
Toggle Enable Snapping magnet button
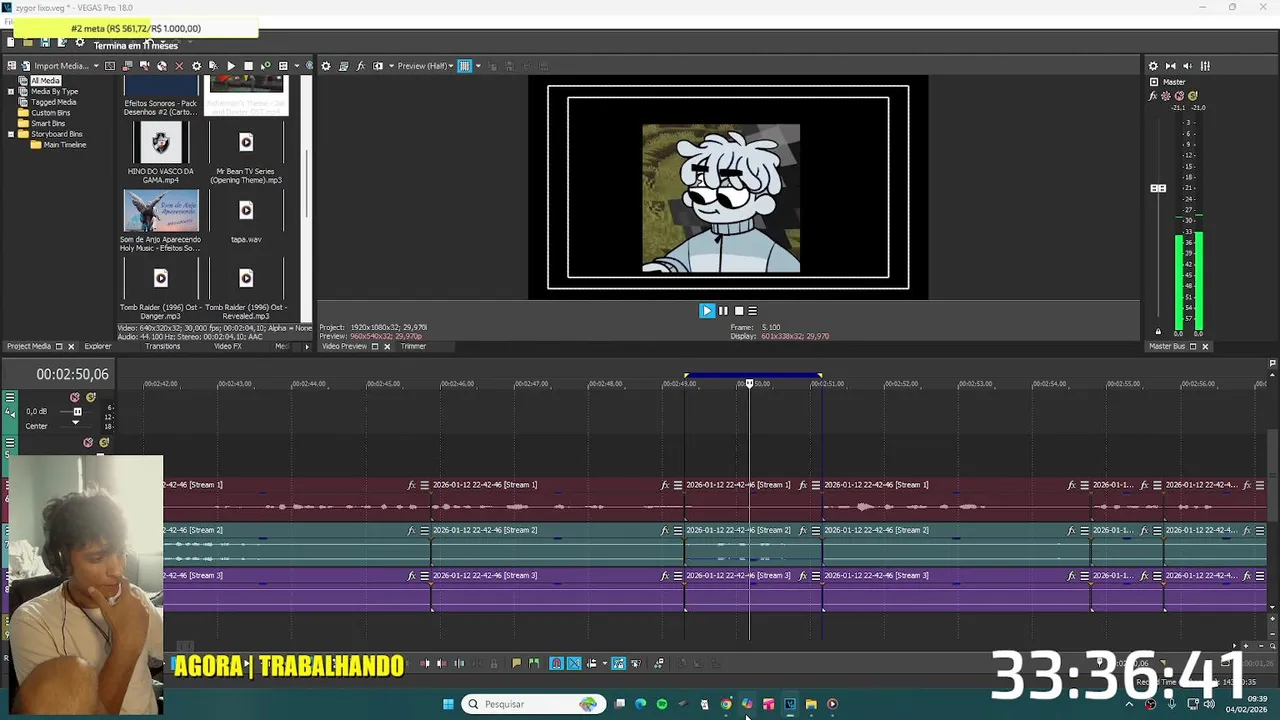pos(557,663)
